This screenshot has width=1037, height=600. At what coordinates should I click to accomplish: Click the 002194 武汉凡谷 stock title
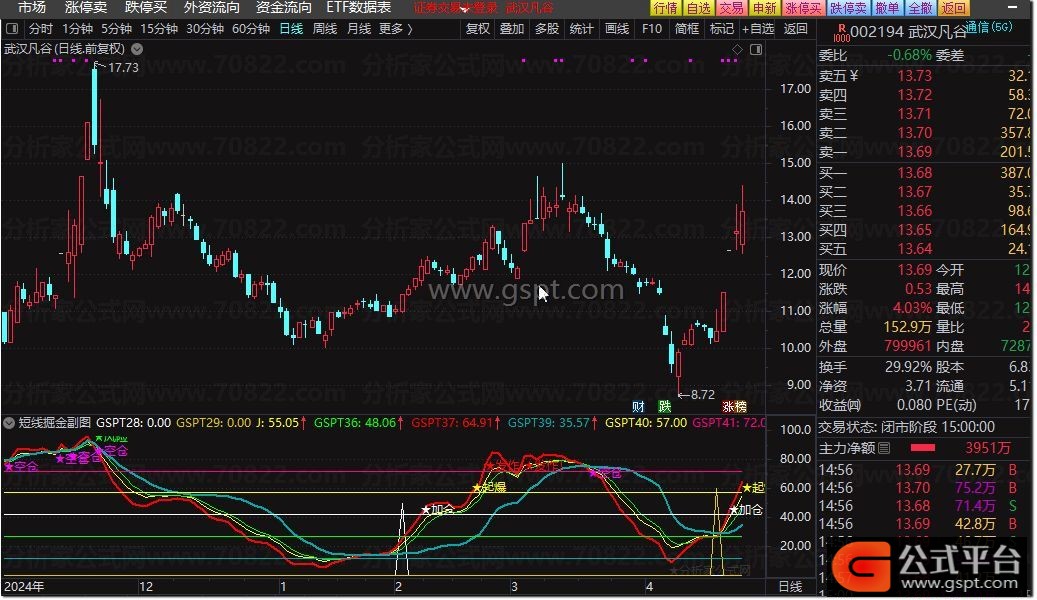click(x=908, y=32)
